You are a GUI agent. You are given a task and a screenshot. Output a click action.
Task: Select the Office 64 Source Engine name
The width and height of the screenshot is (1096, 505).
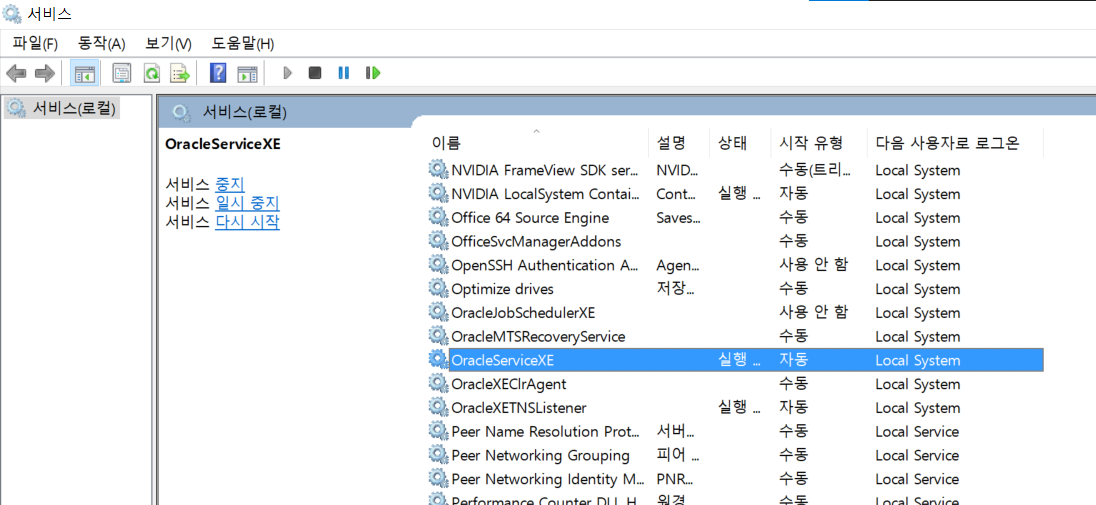530,218
